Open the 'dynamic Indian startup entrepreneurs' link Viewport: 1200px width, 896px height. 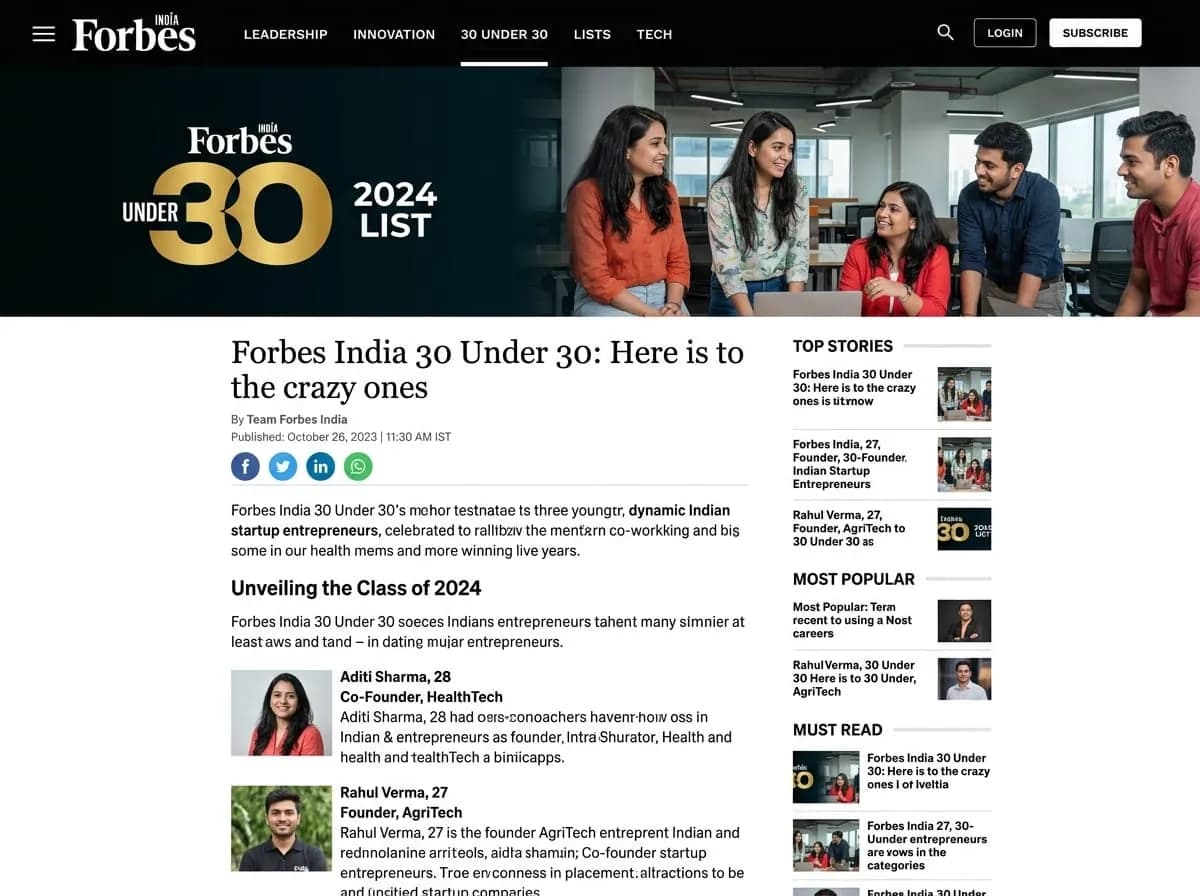(x=480, y=520)
